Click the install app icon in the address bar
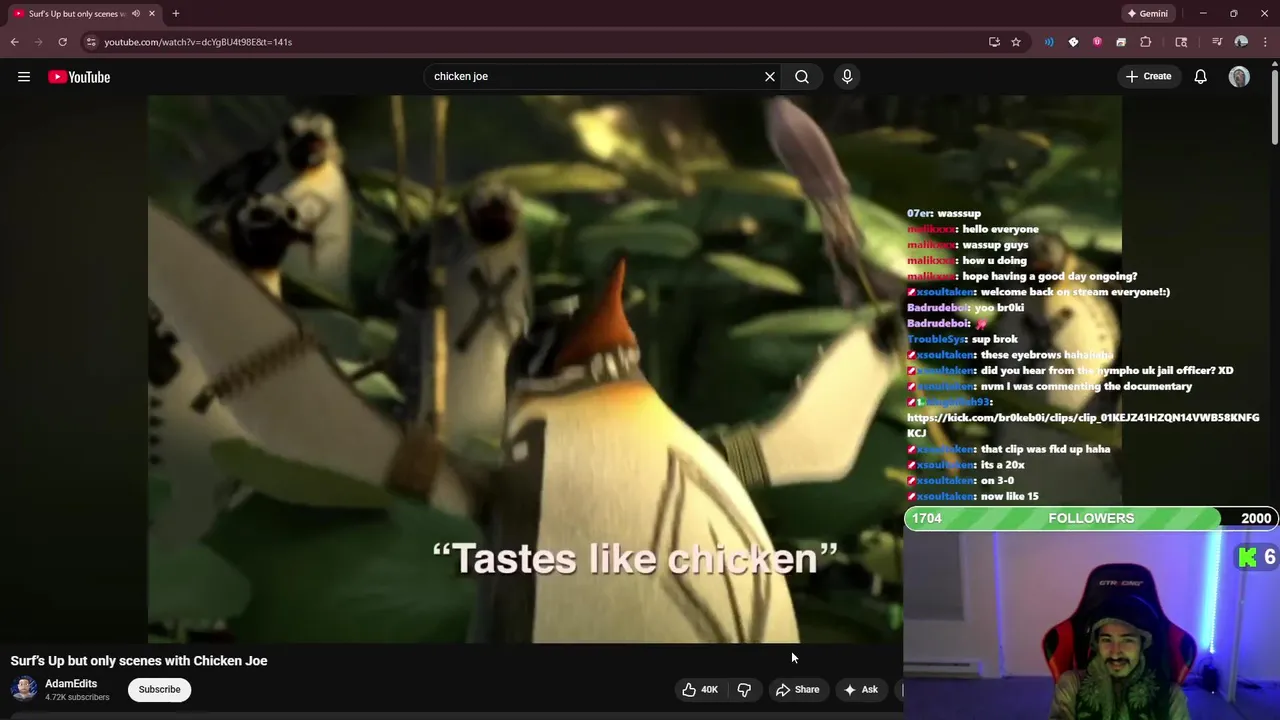The height and width of the screenshot is (720, 1280). click(994, 42)
